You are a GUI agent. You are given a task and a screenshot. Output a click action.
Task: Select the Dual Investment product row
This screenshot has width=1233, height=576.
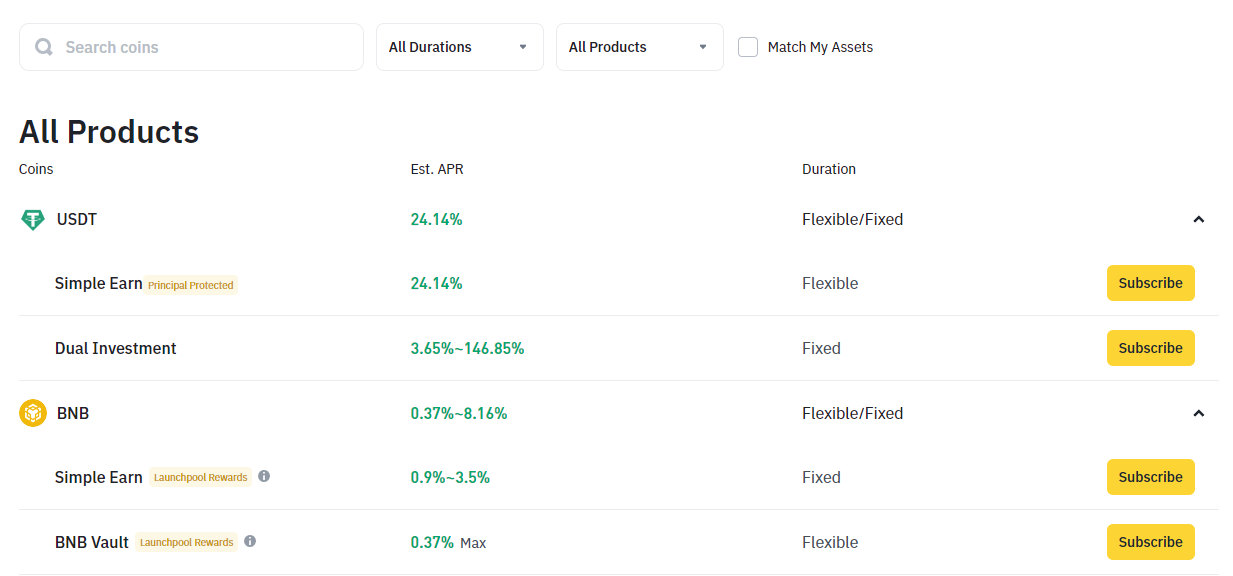[618, 348]
